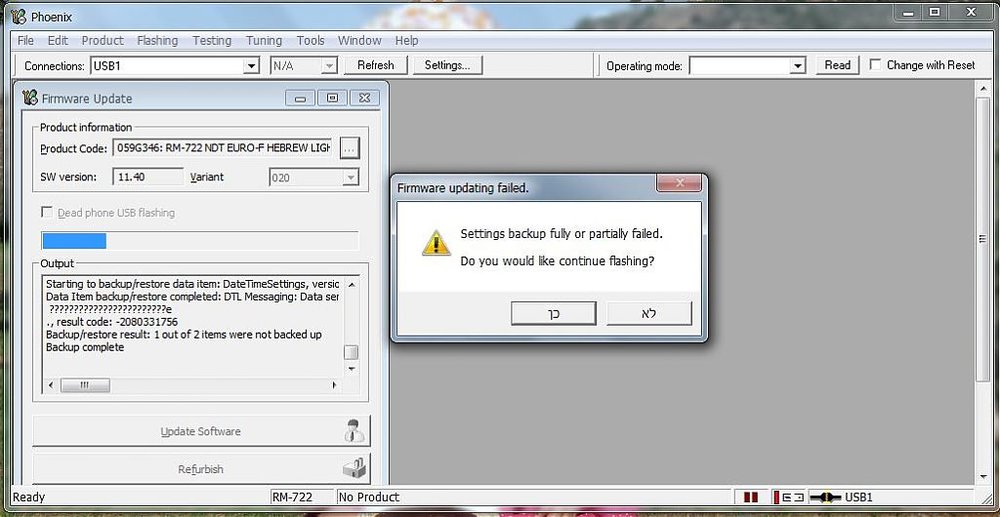Click the Product Code browse (...) button
This screenshot has width=1000, height=517.
coord(349,149)
